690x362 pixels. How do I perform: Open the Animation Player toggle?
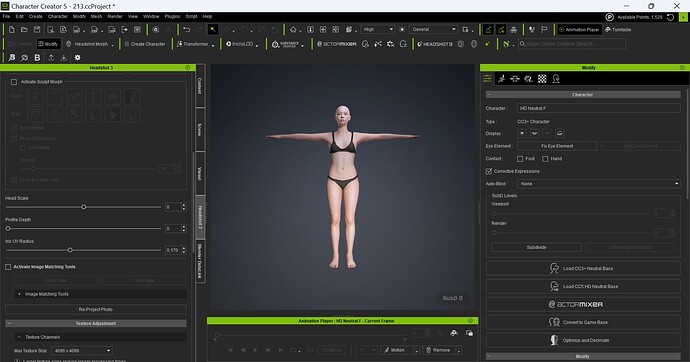point(579,29)
